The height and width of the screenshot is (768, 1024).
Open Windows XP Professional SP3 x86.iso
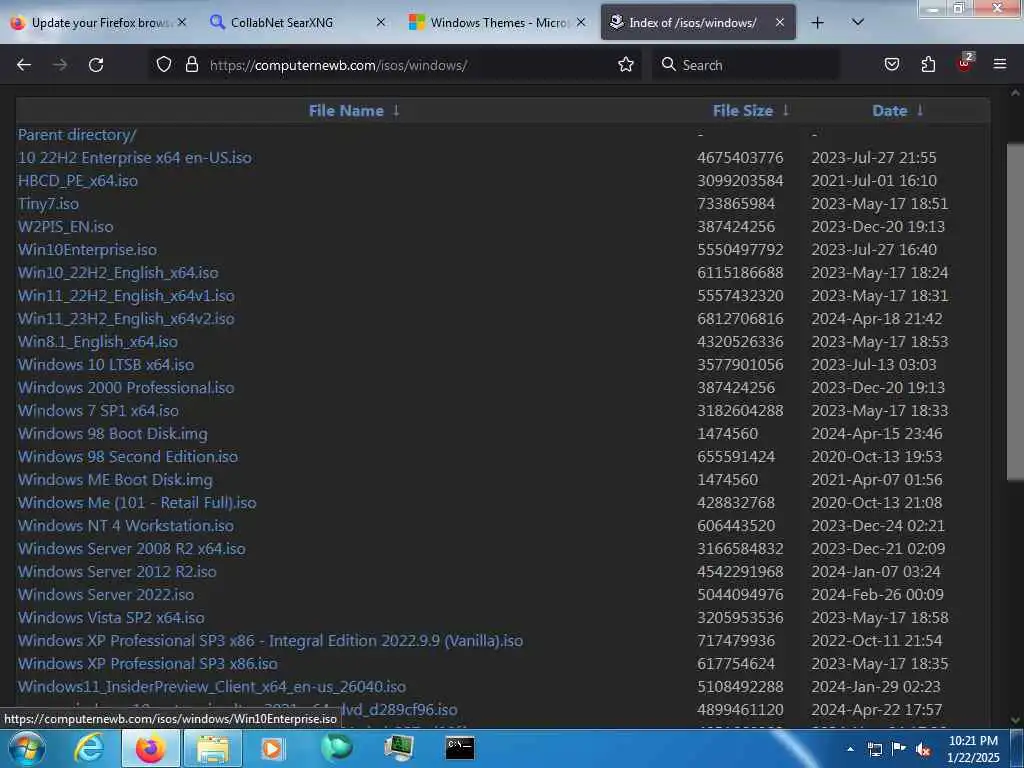point(148,664)
